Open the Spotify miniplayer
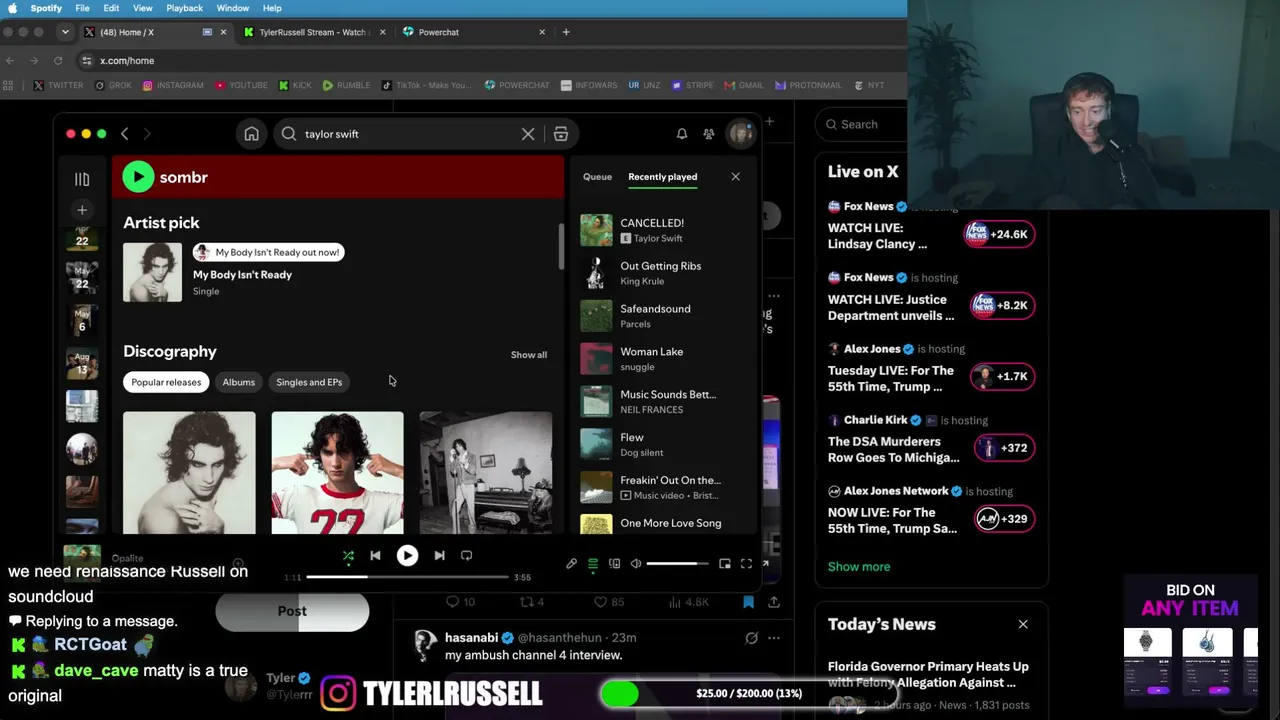 [x=725, y=564]
